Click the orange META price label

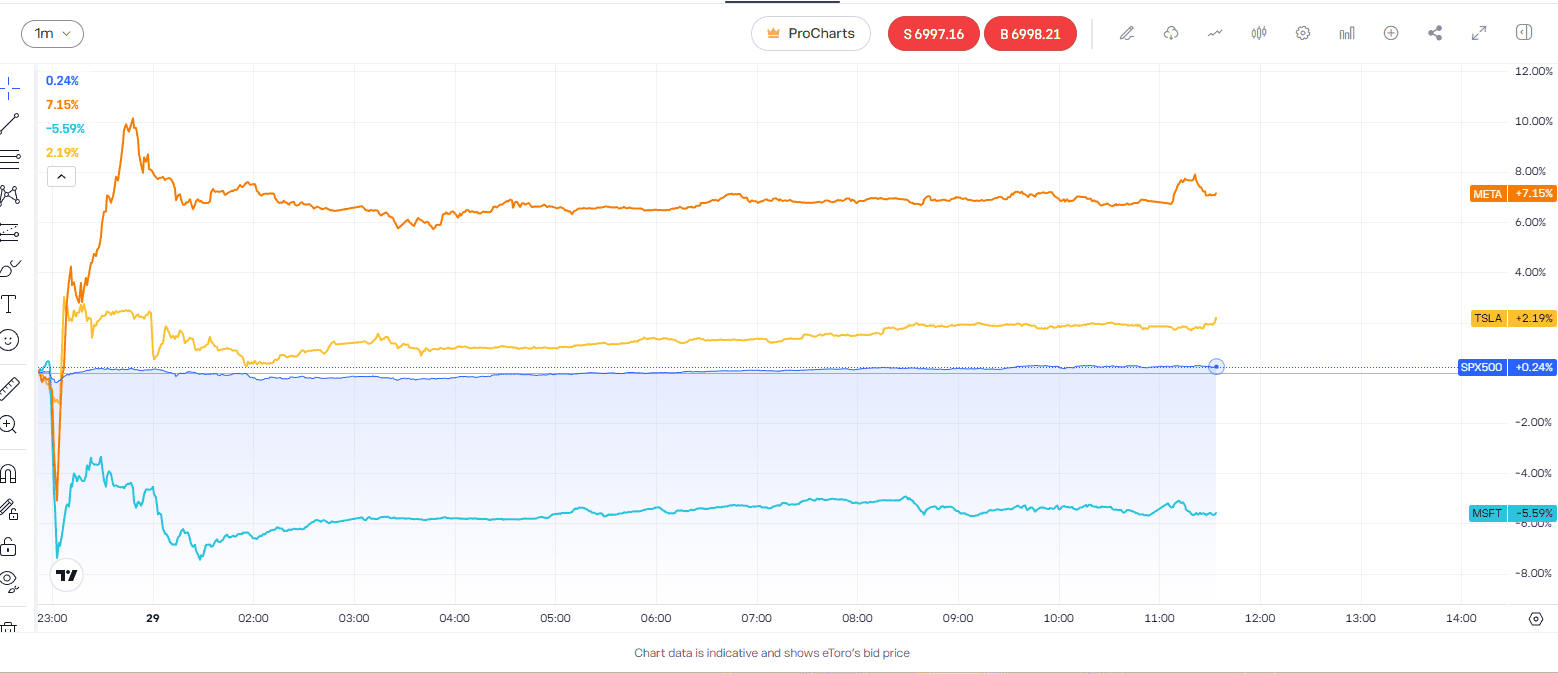[1512, 193]
